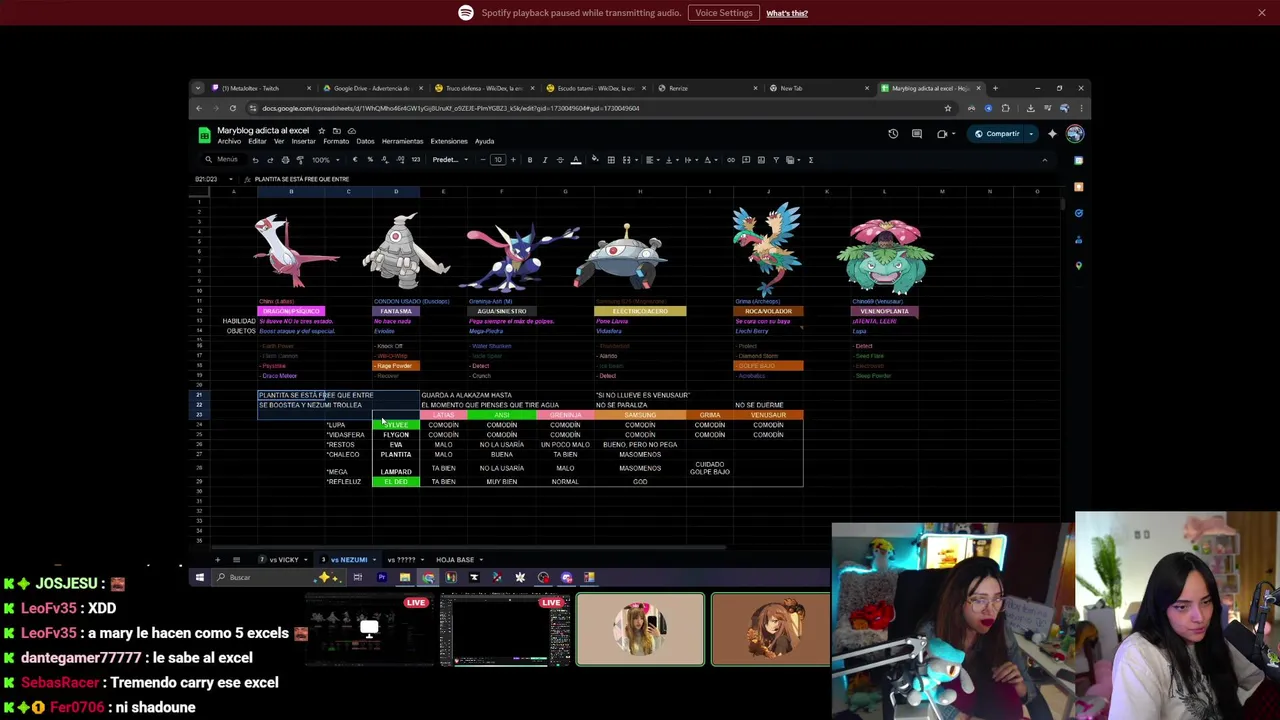
Task: Switch to the vs VICKY sheet tab
Action: point(283,560)
